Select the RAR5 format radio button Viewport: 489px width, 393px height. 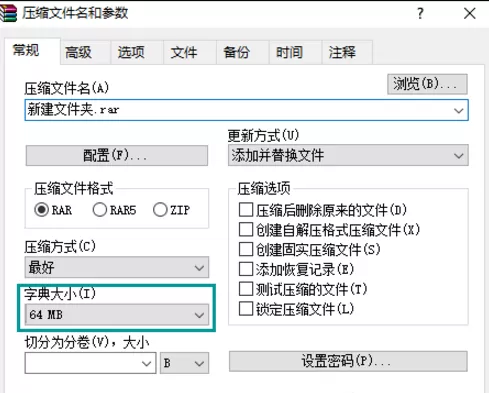pos(100,210)
